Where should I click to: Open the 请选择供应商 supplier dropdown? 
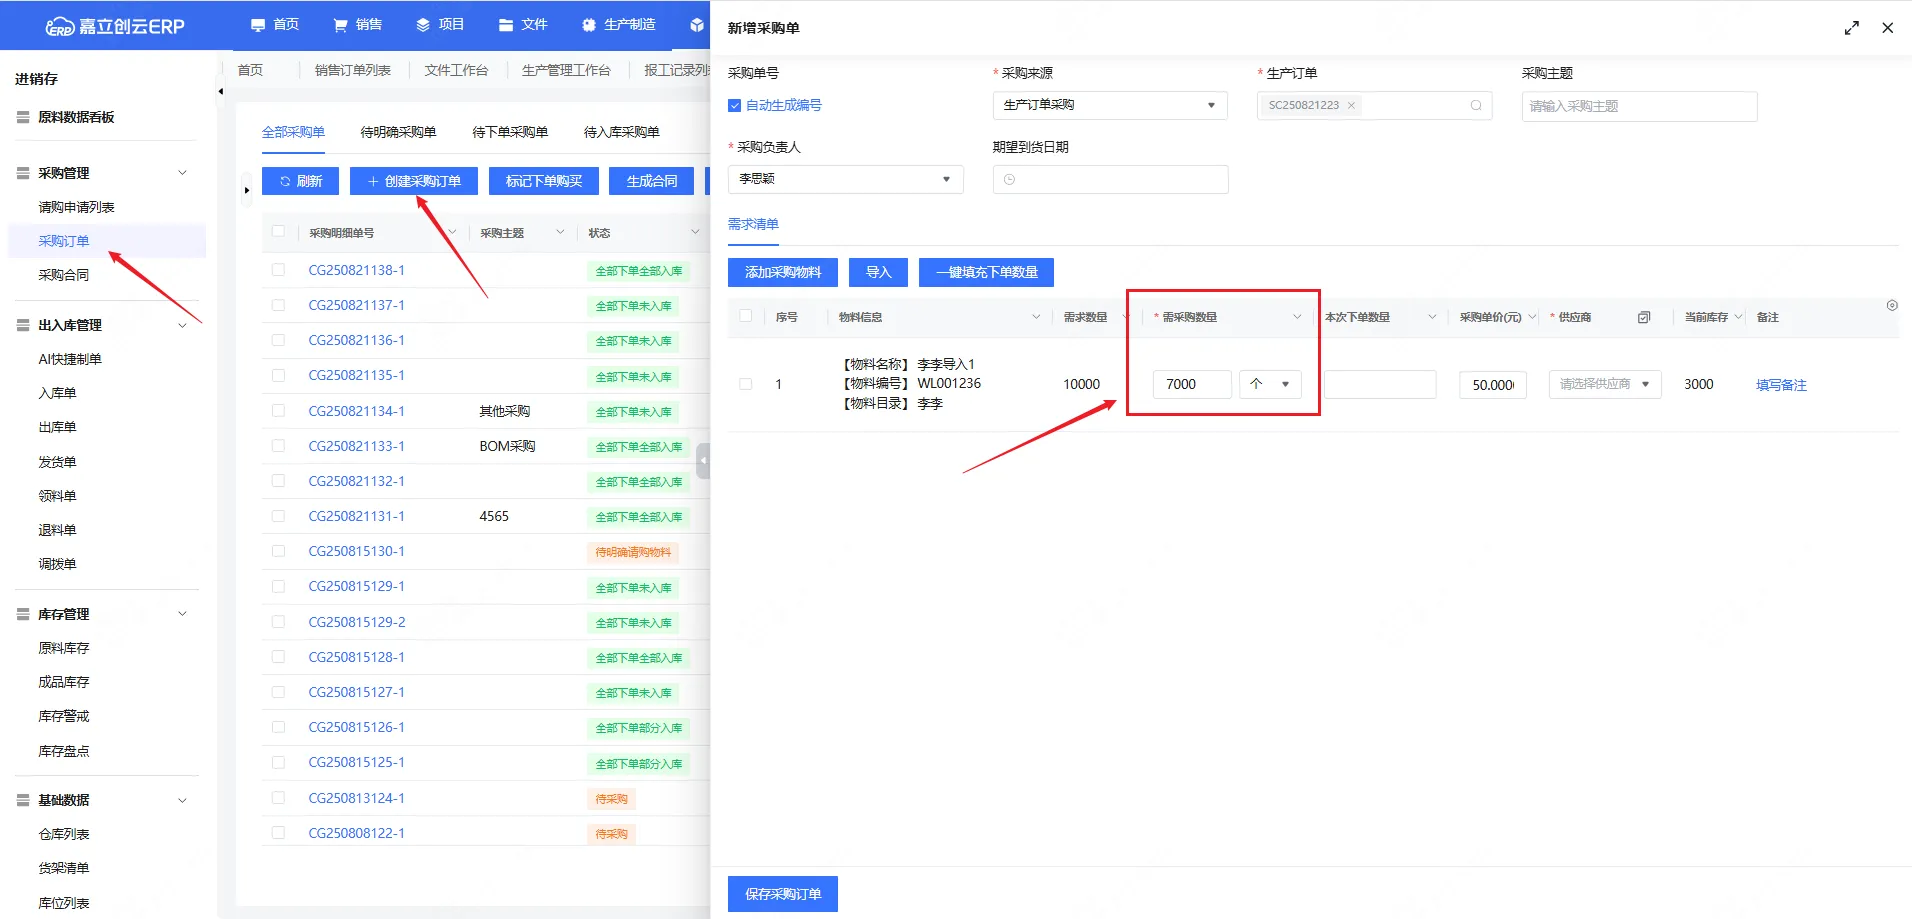coord(1604,384)
